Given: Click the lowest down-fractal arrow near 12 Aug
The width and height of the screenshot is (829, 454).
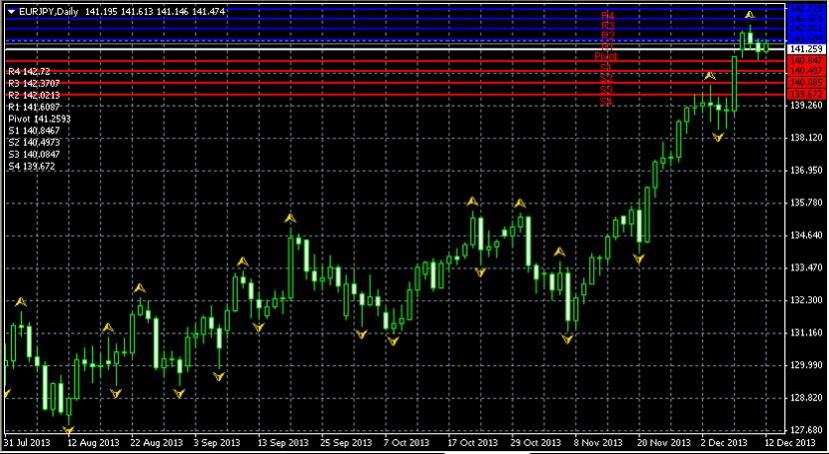Looking at the screenshot, I should (68, 429).
